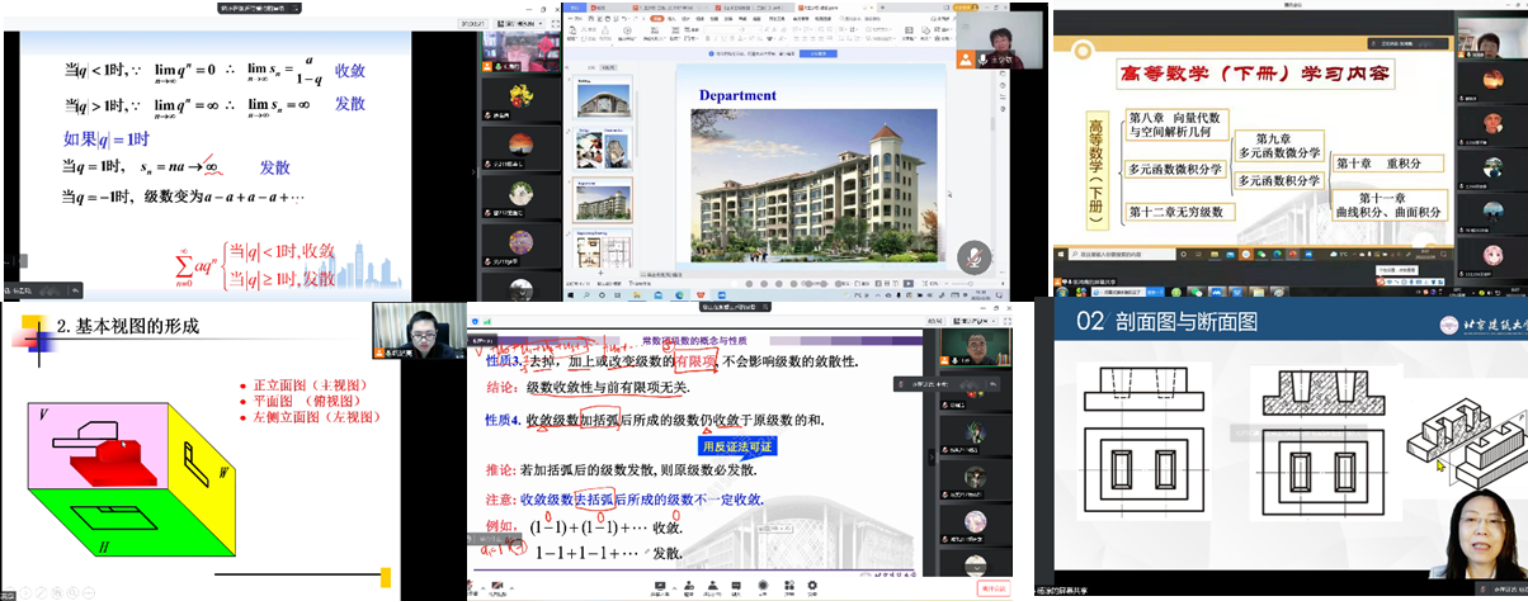
Task: Click the blue '用反证法可证' callout box
Action: [x=738, y=446]
